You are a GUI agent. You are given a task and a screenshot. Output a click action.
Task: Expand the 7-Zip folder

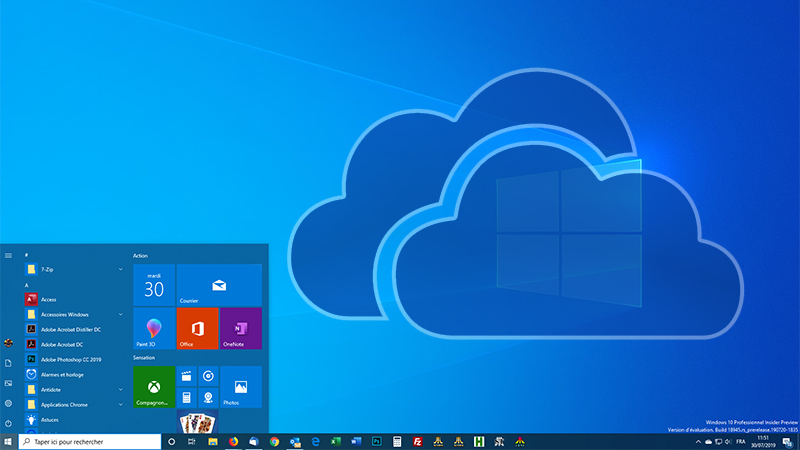point(75,269)
